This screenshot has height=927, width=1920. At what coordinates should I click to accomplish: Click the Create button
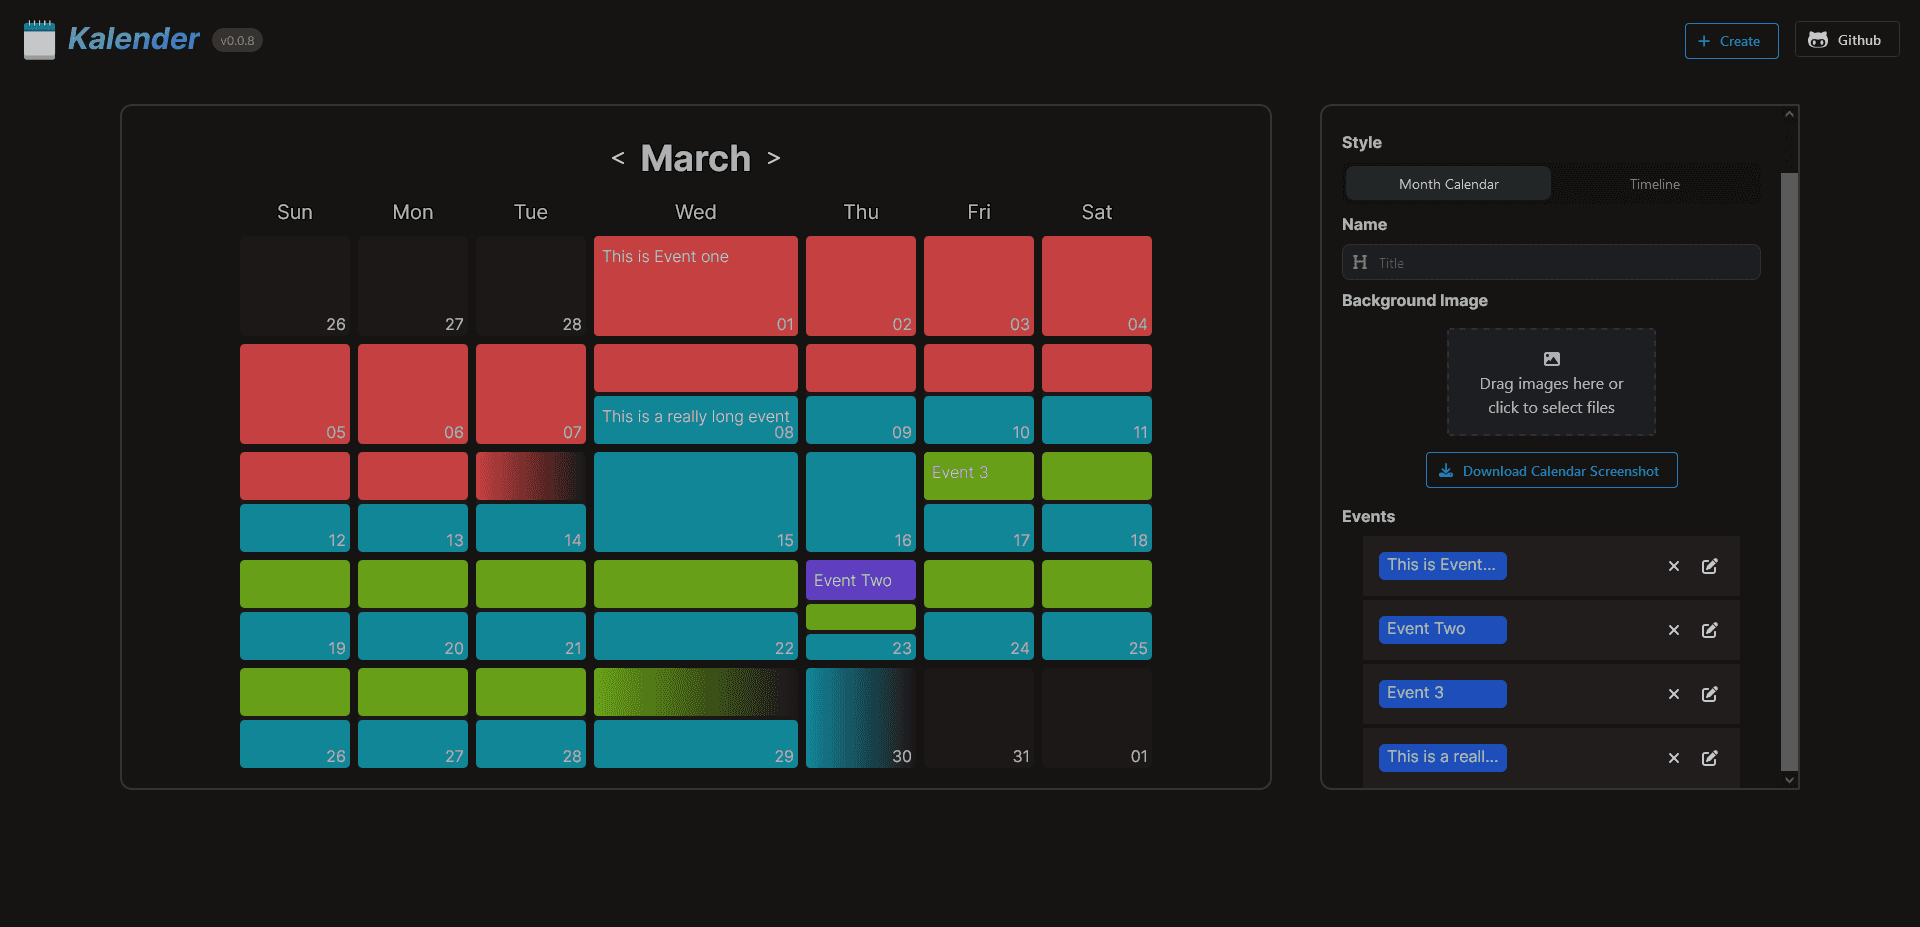(x=1732, y=41)
